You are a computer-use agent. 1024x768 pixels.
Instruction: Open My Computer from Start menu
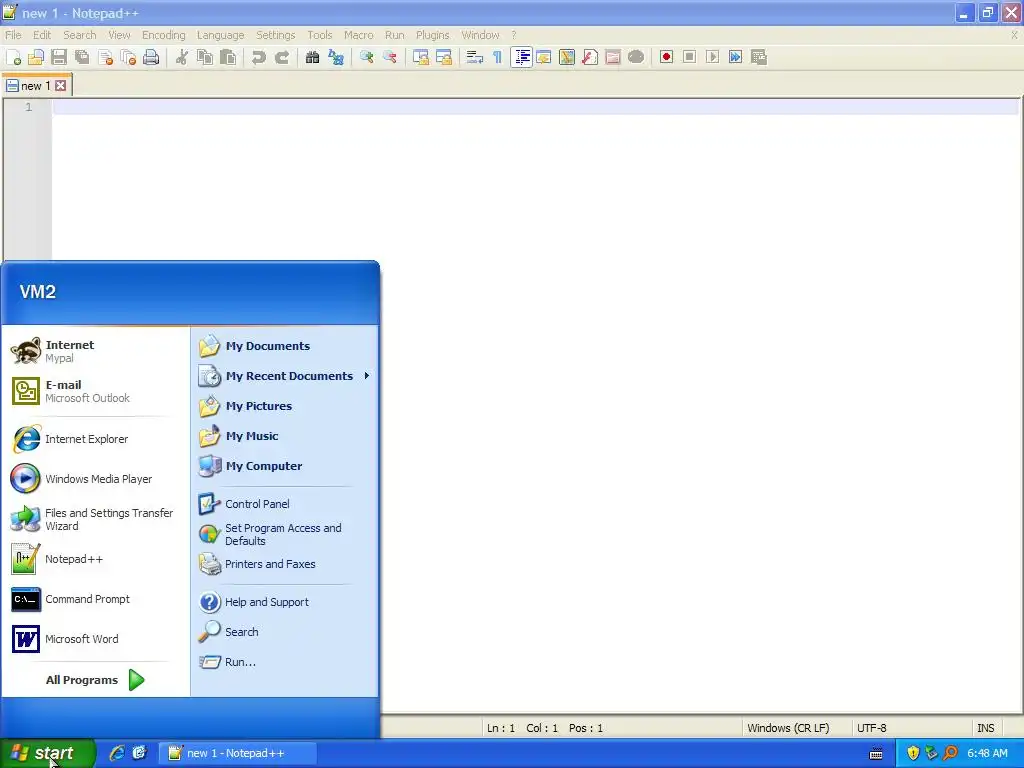coord(285,466)
